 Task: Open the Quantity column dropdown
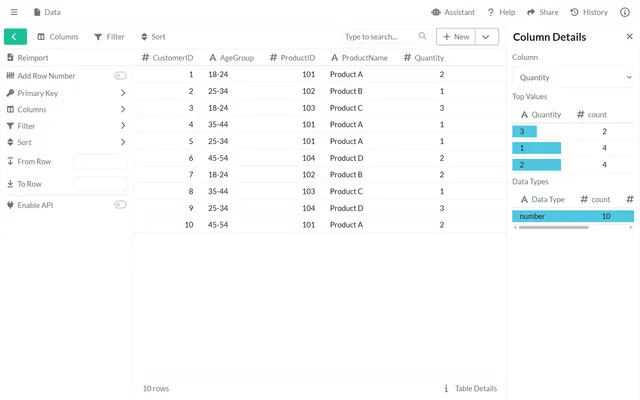click(x=573, y=77)
